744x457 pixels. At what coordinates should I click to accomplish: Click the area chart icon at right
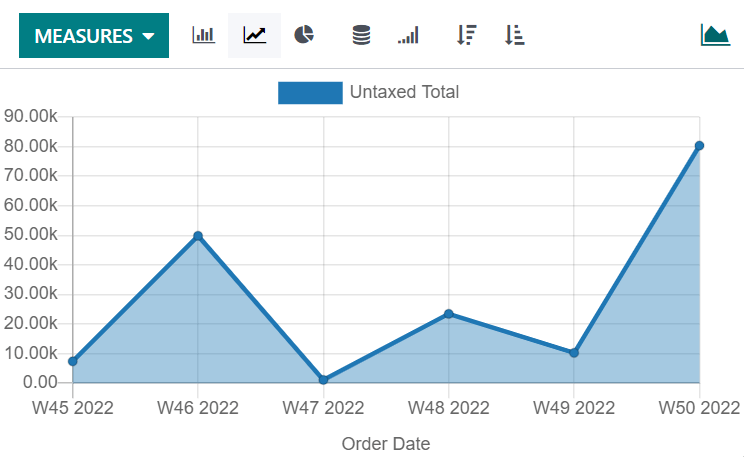point(715,35)
